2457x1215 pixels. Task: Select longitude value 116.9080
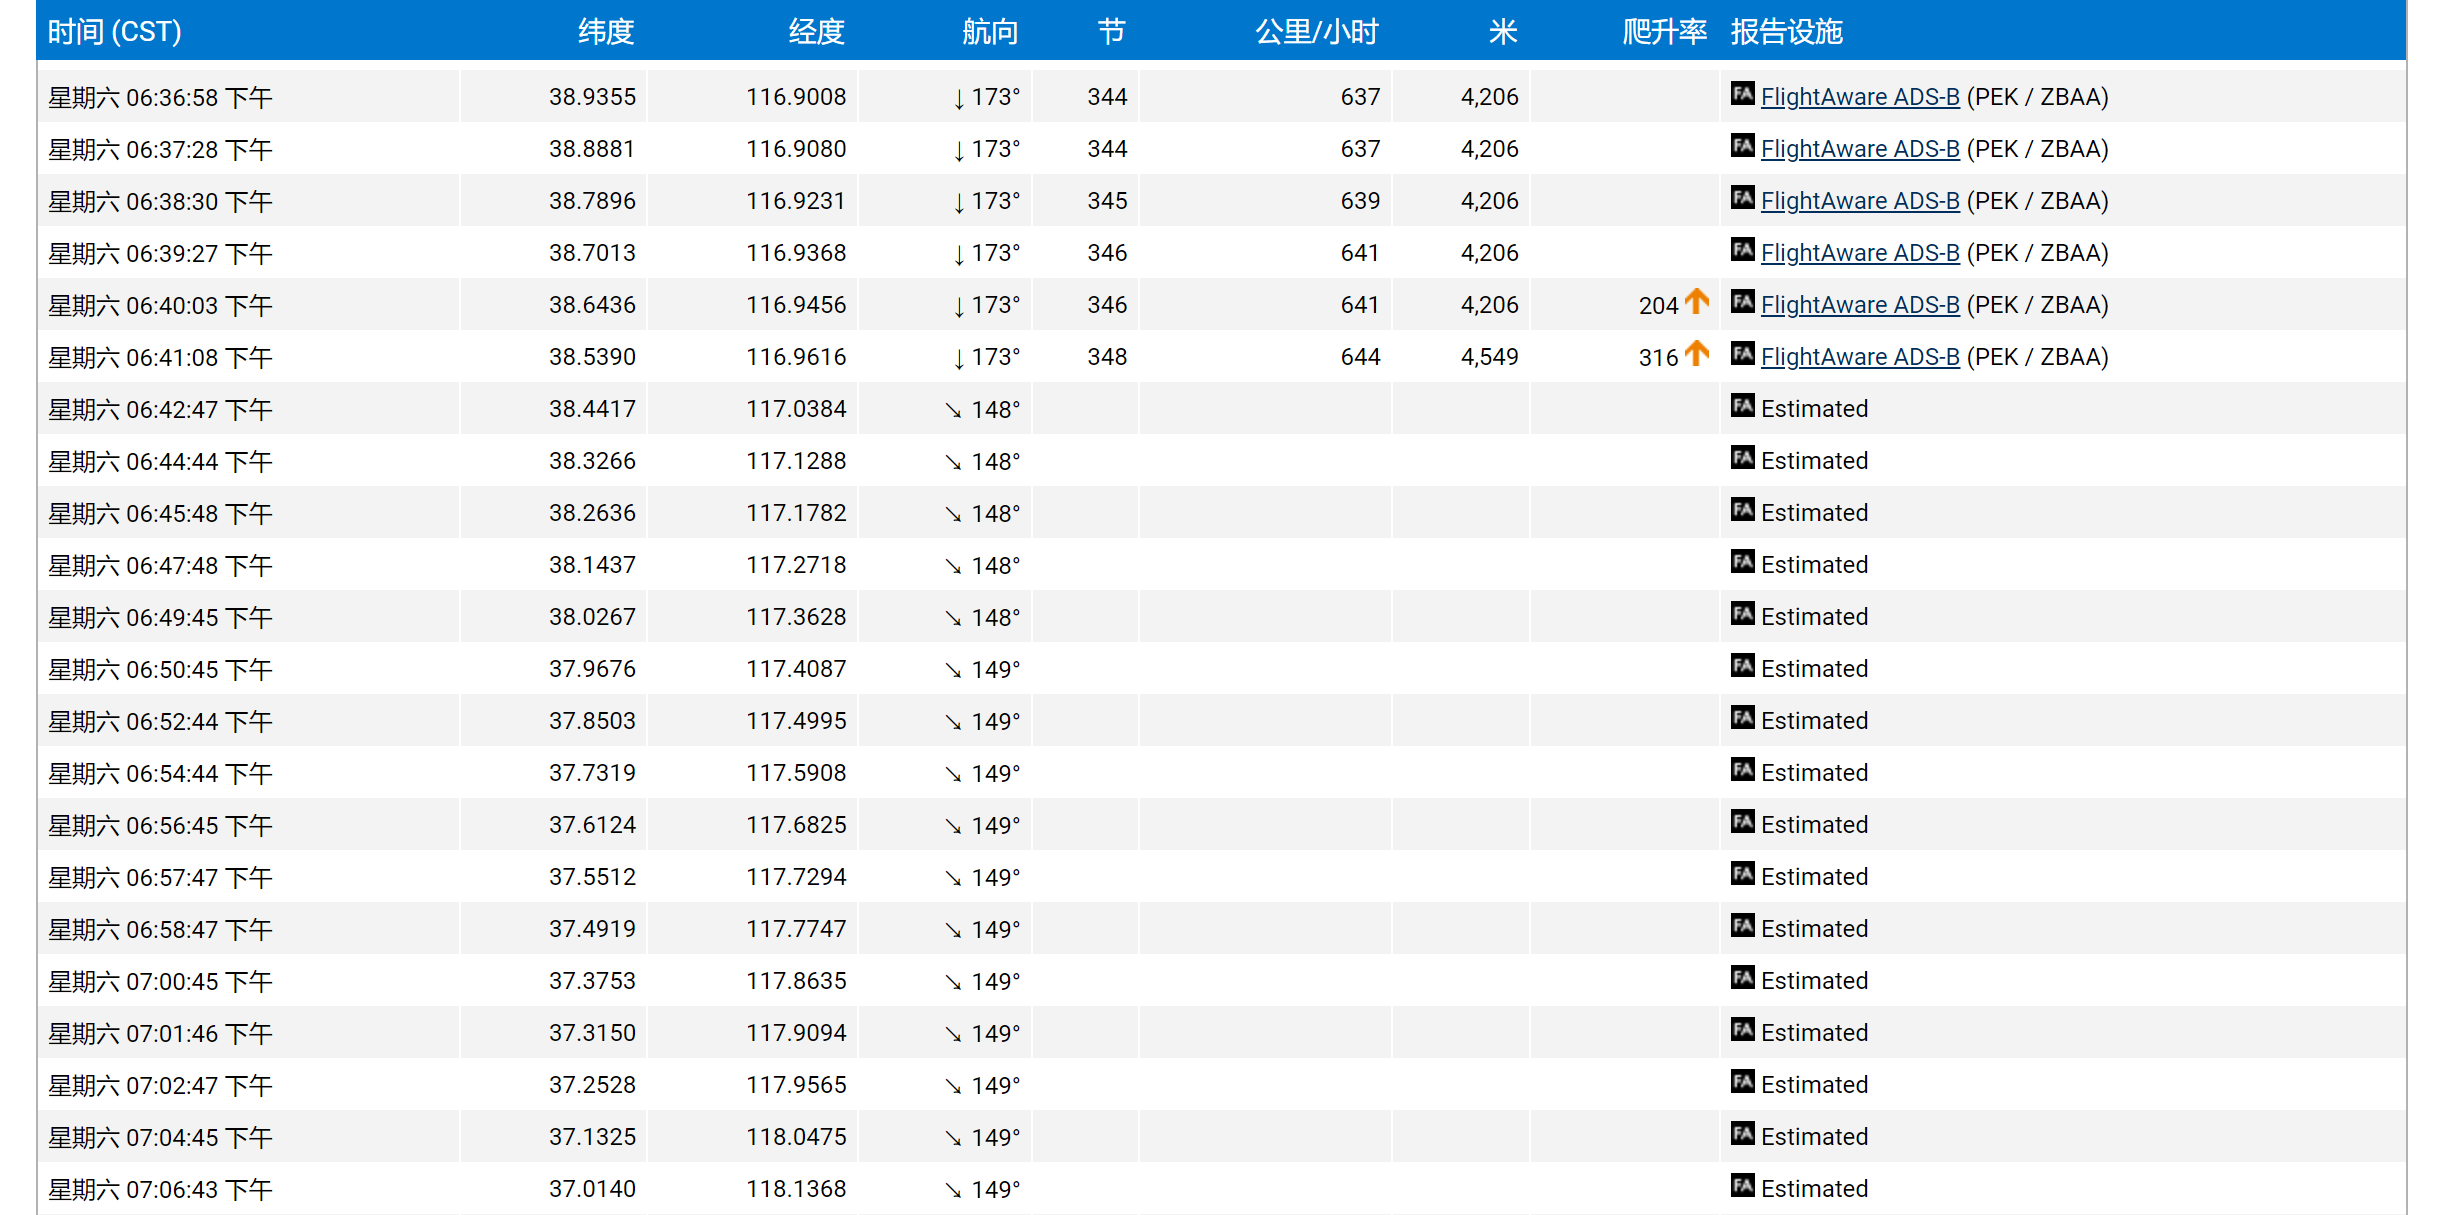(x=796, y=149)
